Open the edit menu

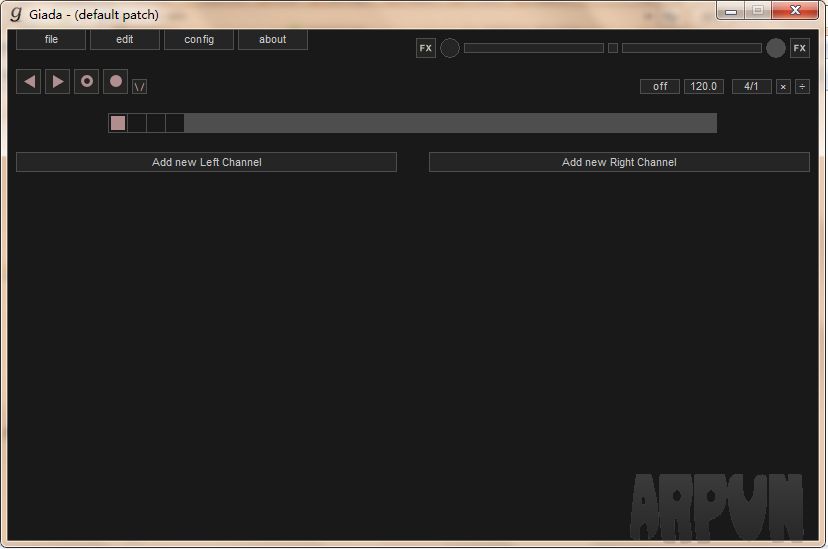point(125,40)
